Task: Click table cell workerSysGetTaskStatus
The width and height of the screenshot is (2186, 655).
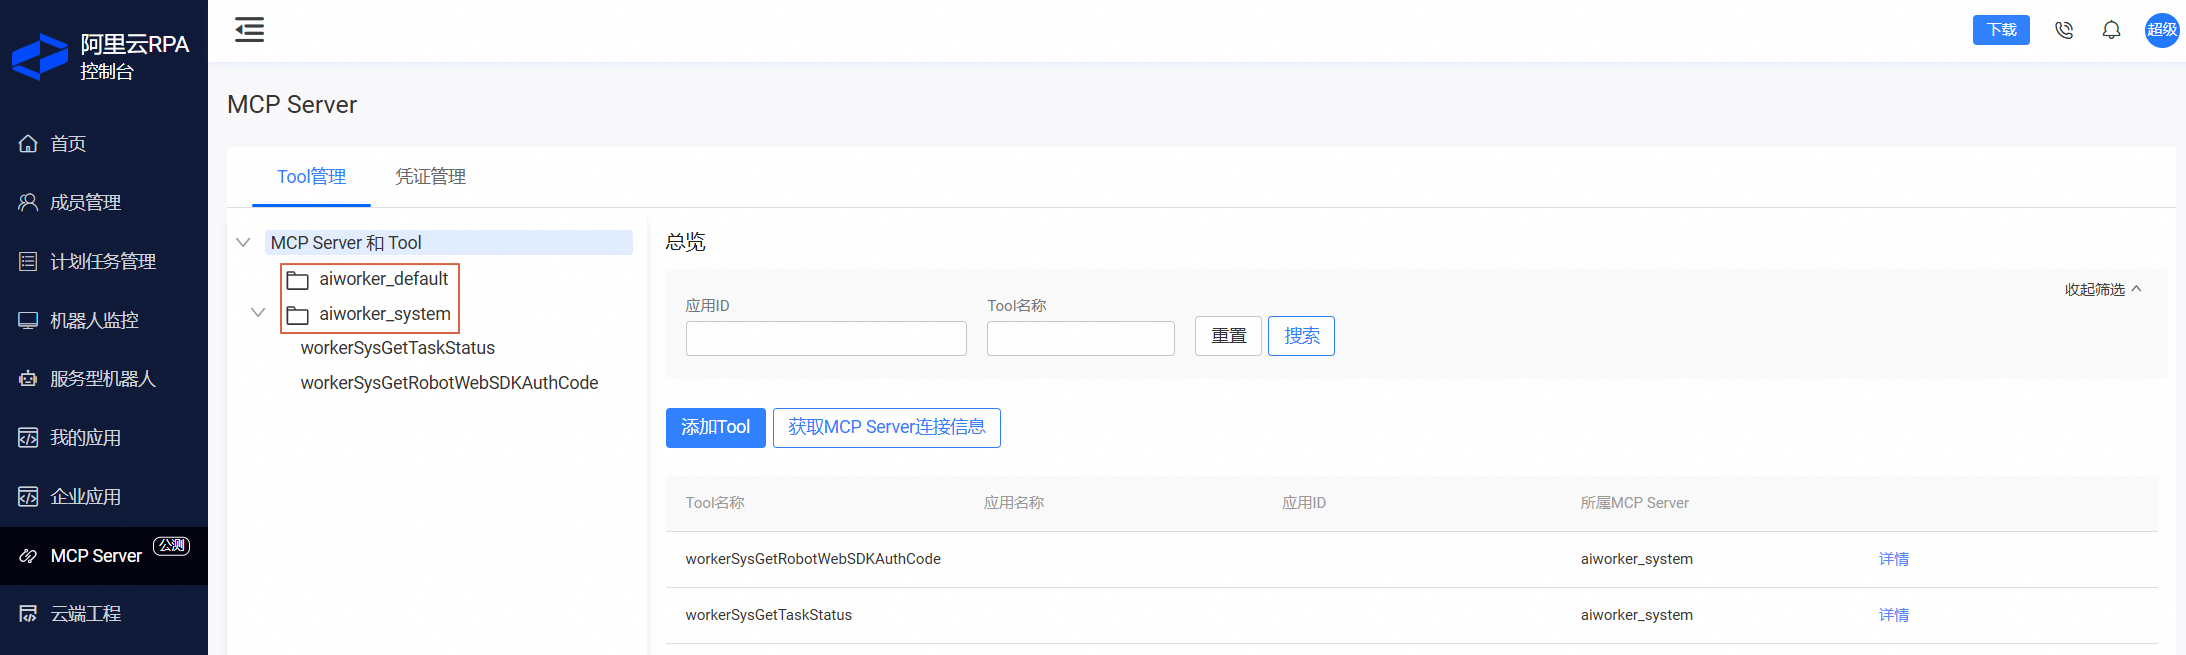Action: click(x=769, y=615)
